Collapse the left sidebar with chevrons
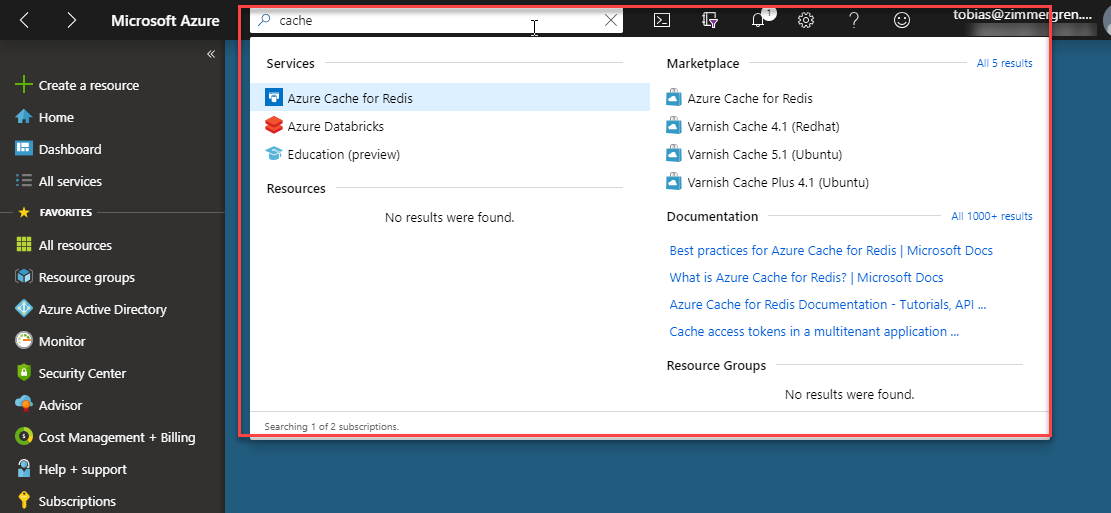 click(211, 54)
